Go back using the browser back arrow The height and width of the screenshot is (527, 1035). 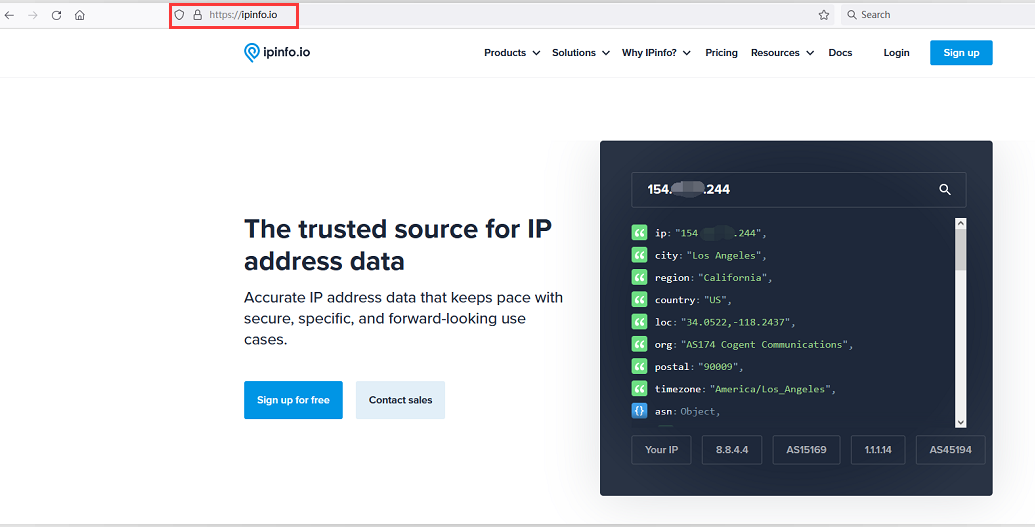click(9, 15)
